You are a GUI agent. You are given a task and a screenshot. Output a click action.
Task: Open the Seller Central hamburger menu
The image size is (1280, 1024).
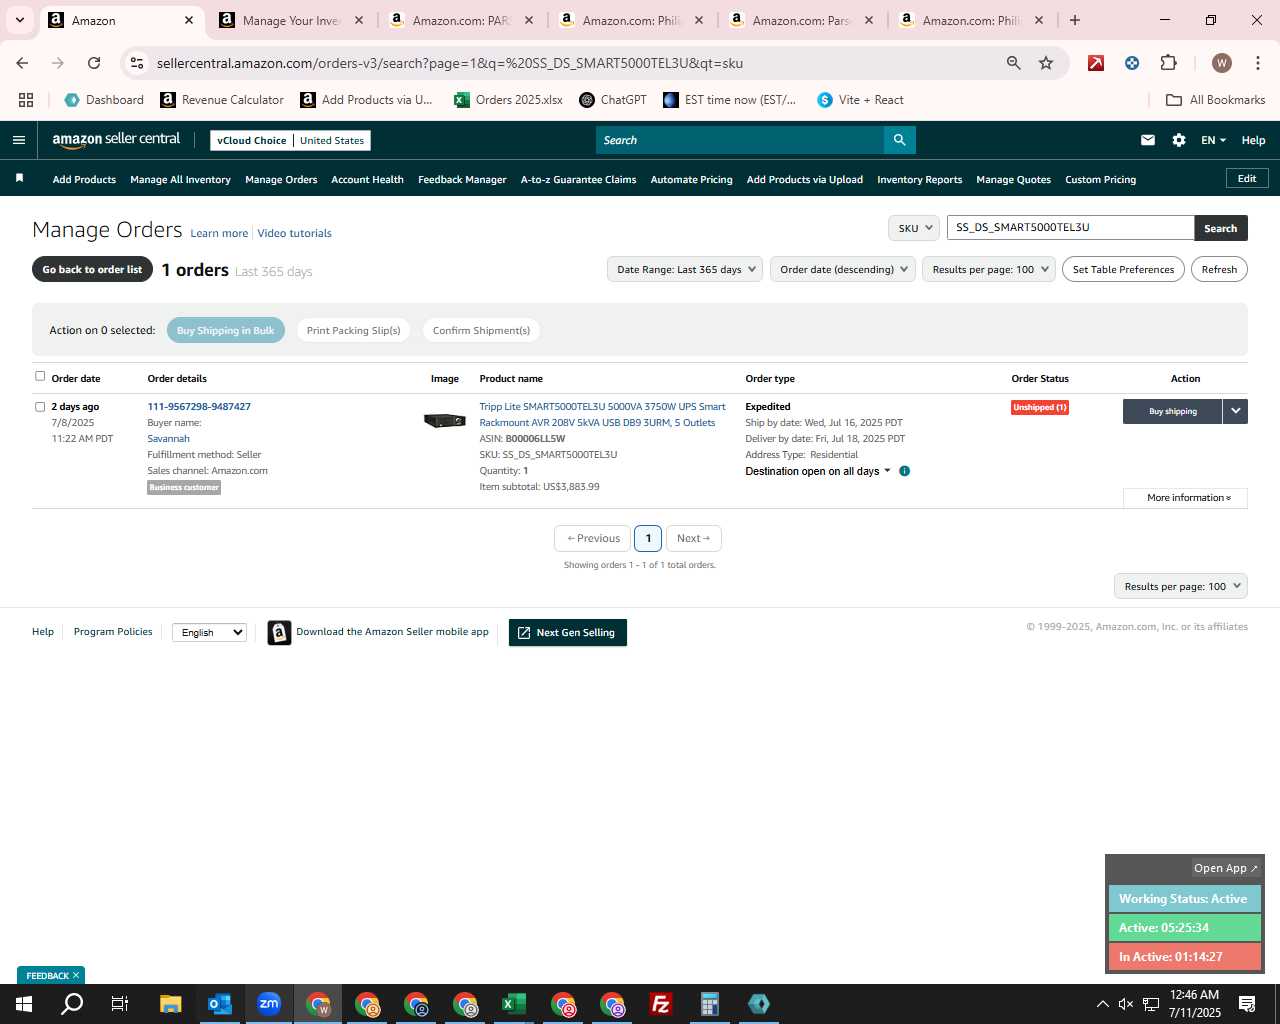pos(18,140)
